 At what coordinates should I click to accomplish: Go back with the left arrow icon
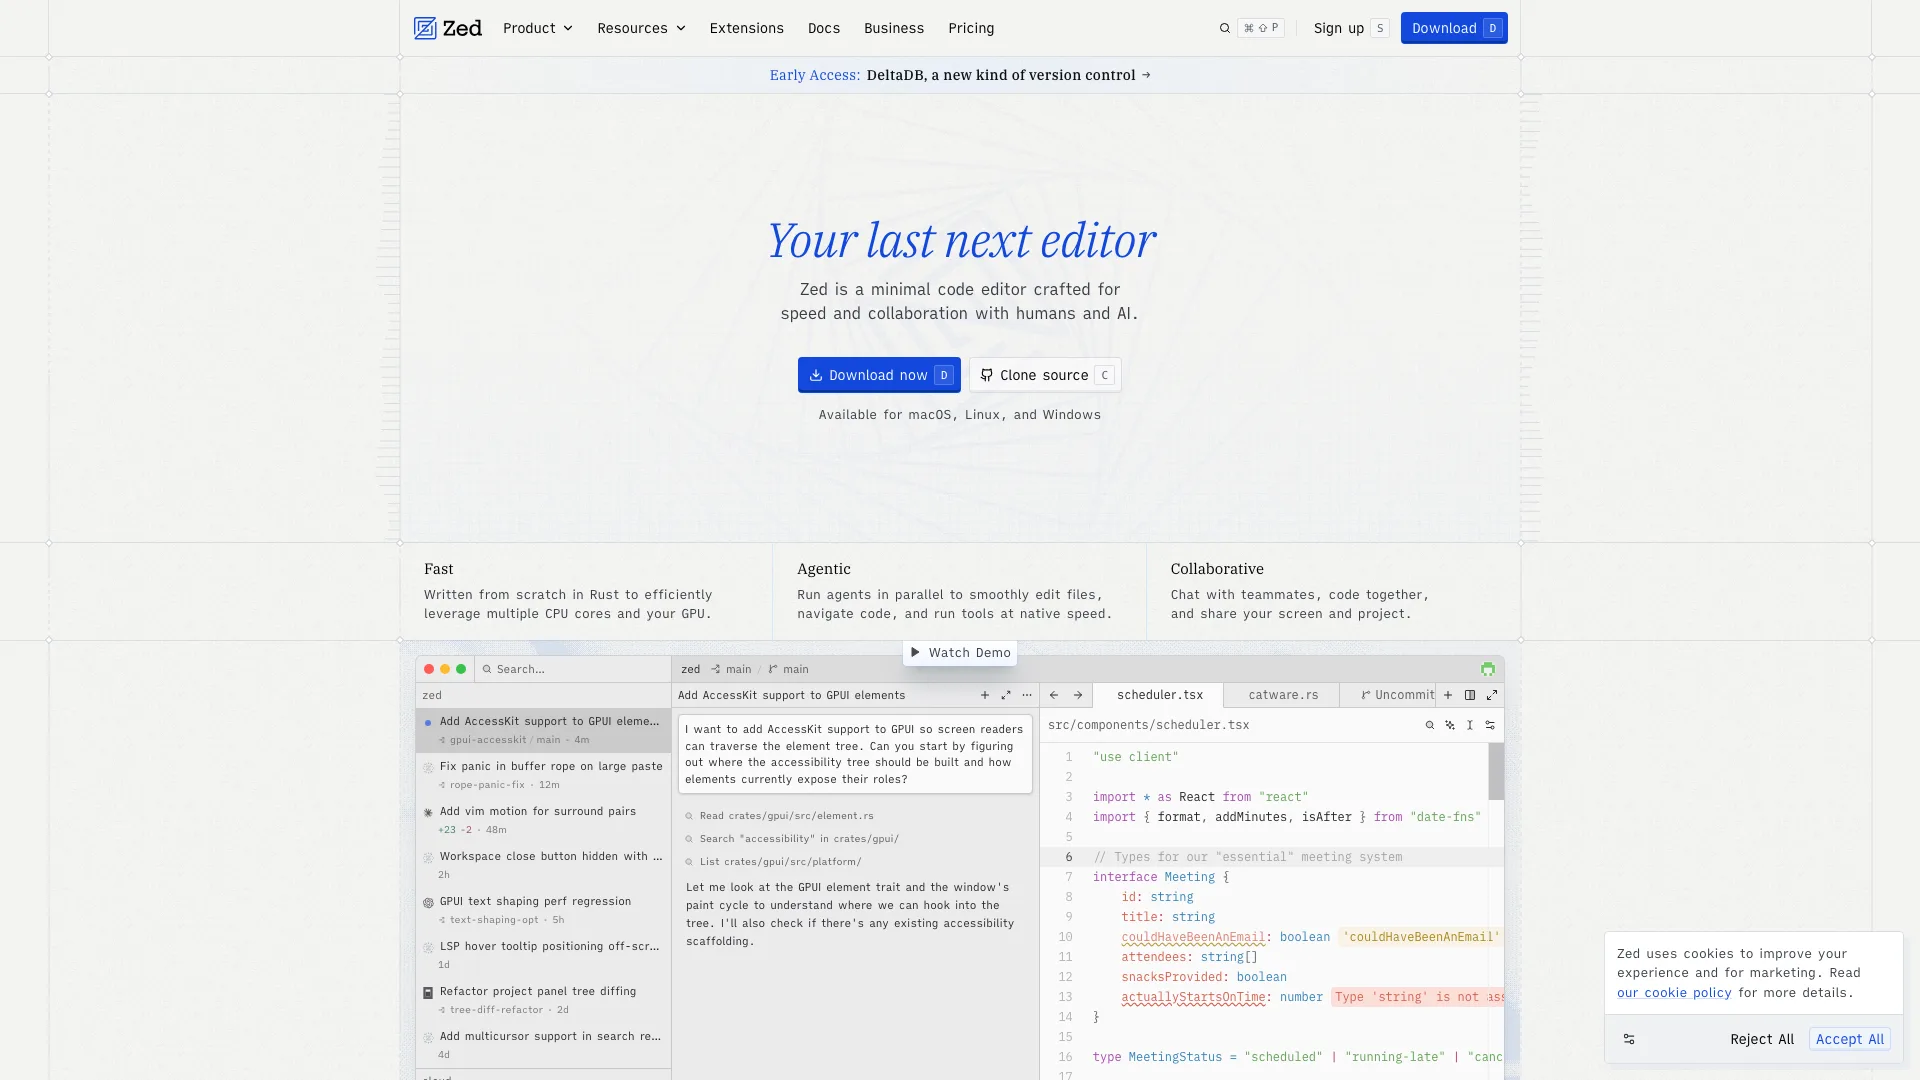point(1054,695)
